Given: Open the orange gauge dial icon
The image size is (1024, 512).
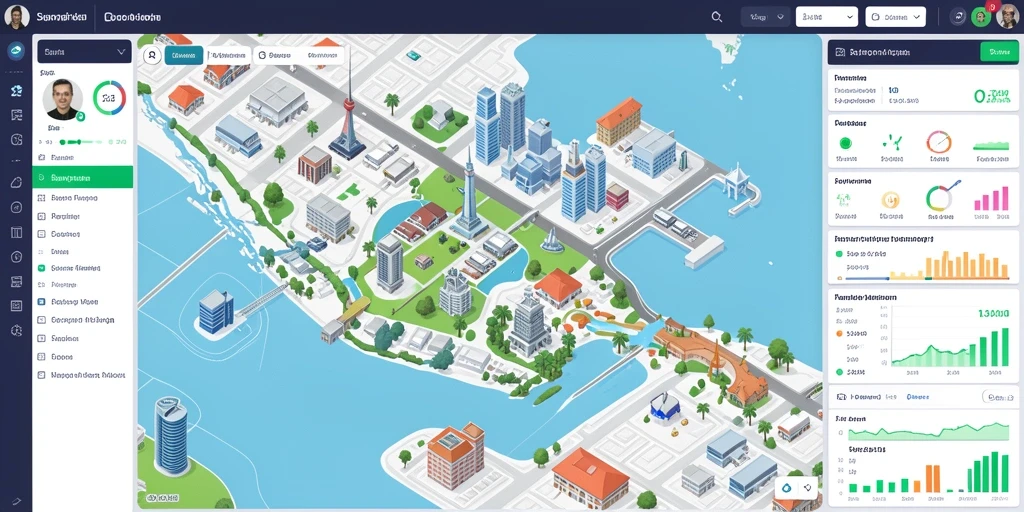Looking at the screenshot, I should (938, 141).
